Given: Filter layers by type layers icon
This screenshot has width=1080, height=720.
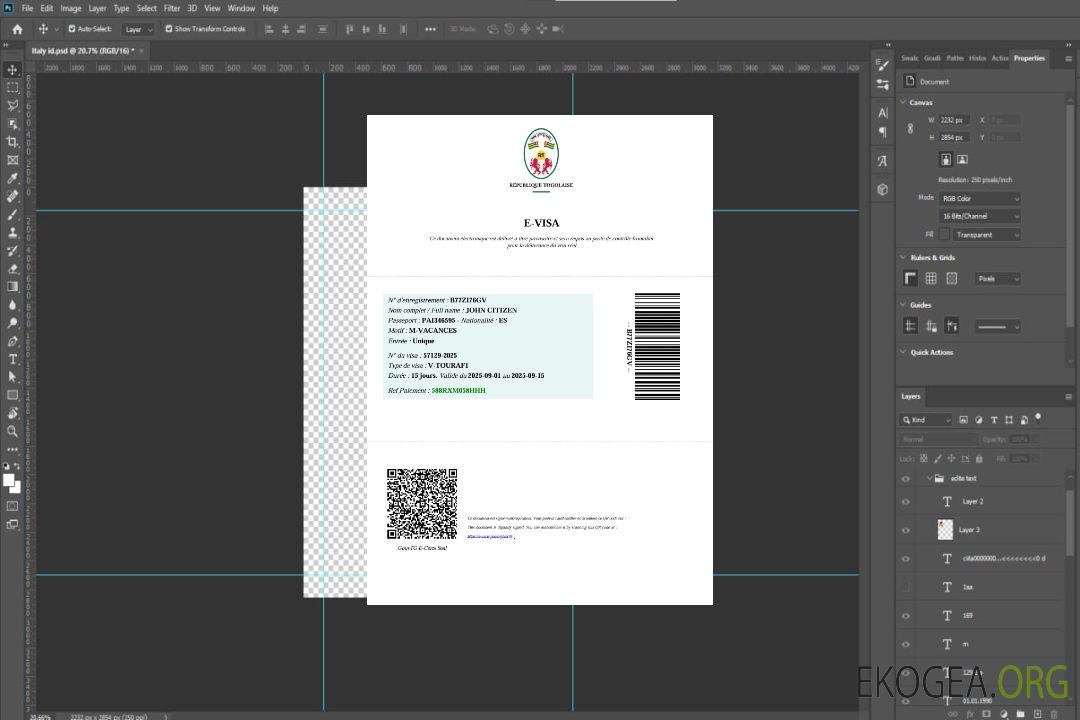Looking at the screenshot, I should 994,420.
